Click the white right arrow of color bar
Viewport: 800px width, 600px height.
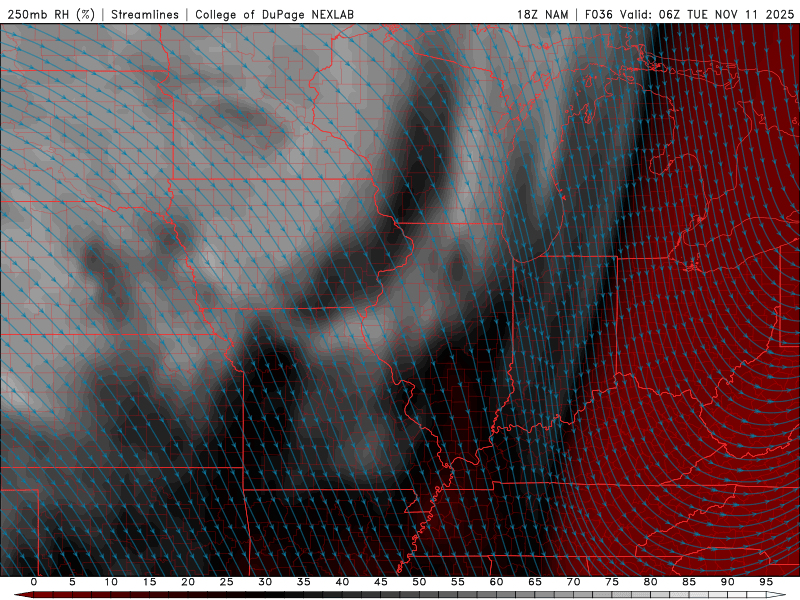[777, 595]
